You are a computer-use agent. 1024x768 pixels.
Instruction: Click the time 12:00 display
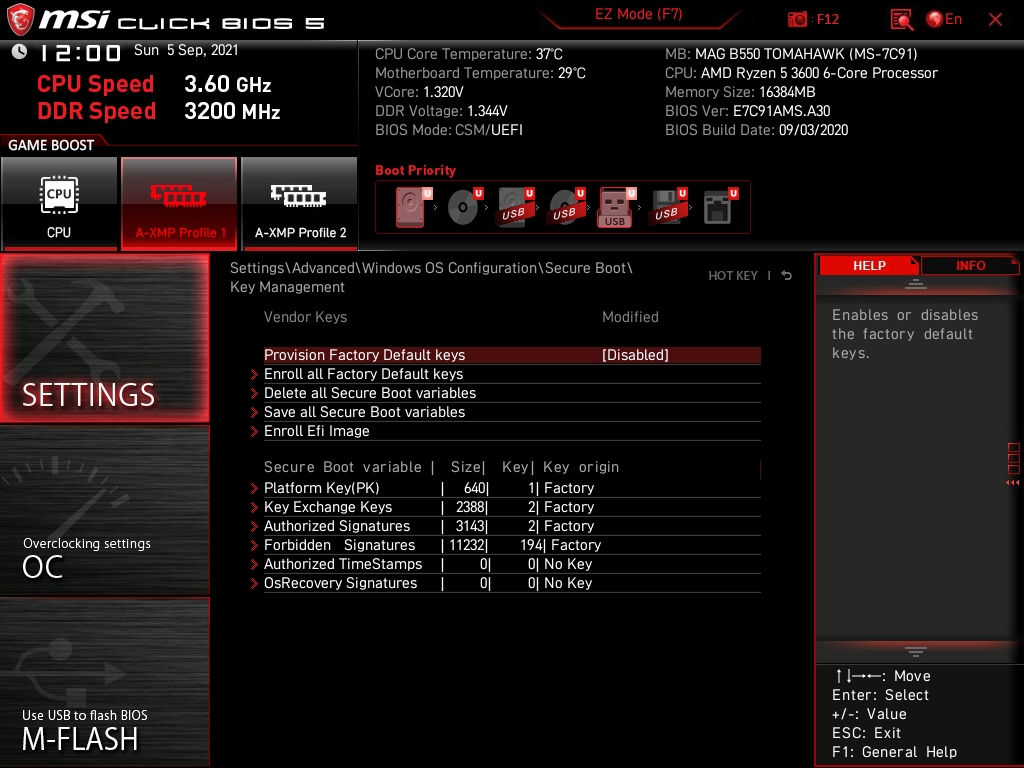80,52
